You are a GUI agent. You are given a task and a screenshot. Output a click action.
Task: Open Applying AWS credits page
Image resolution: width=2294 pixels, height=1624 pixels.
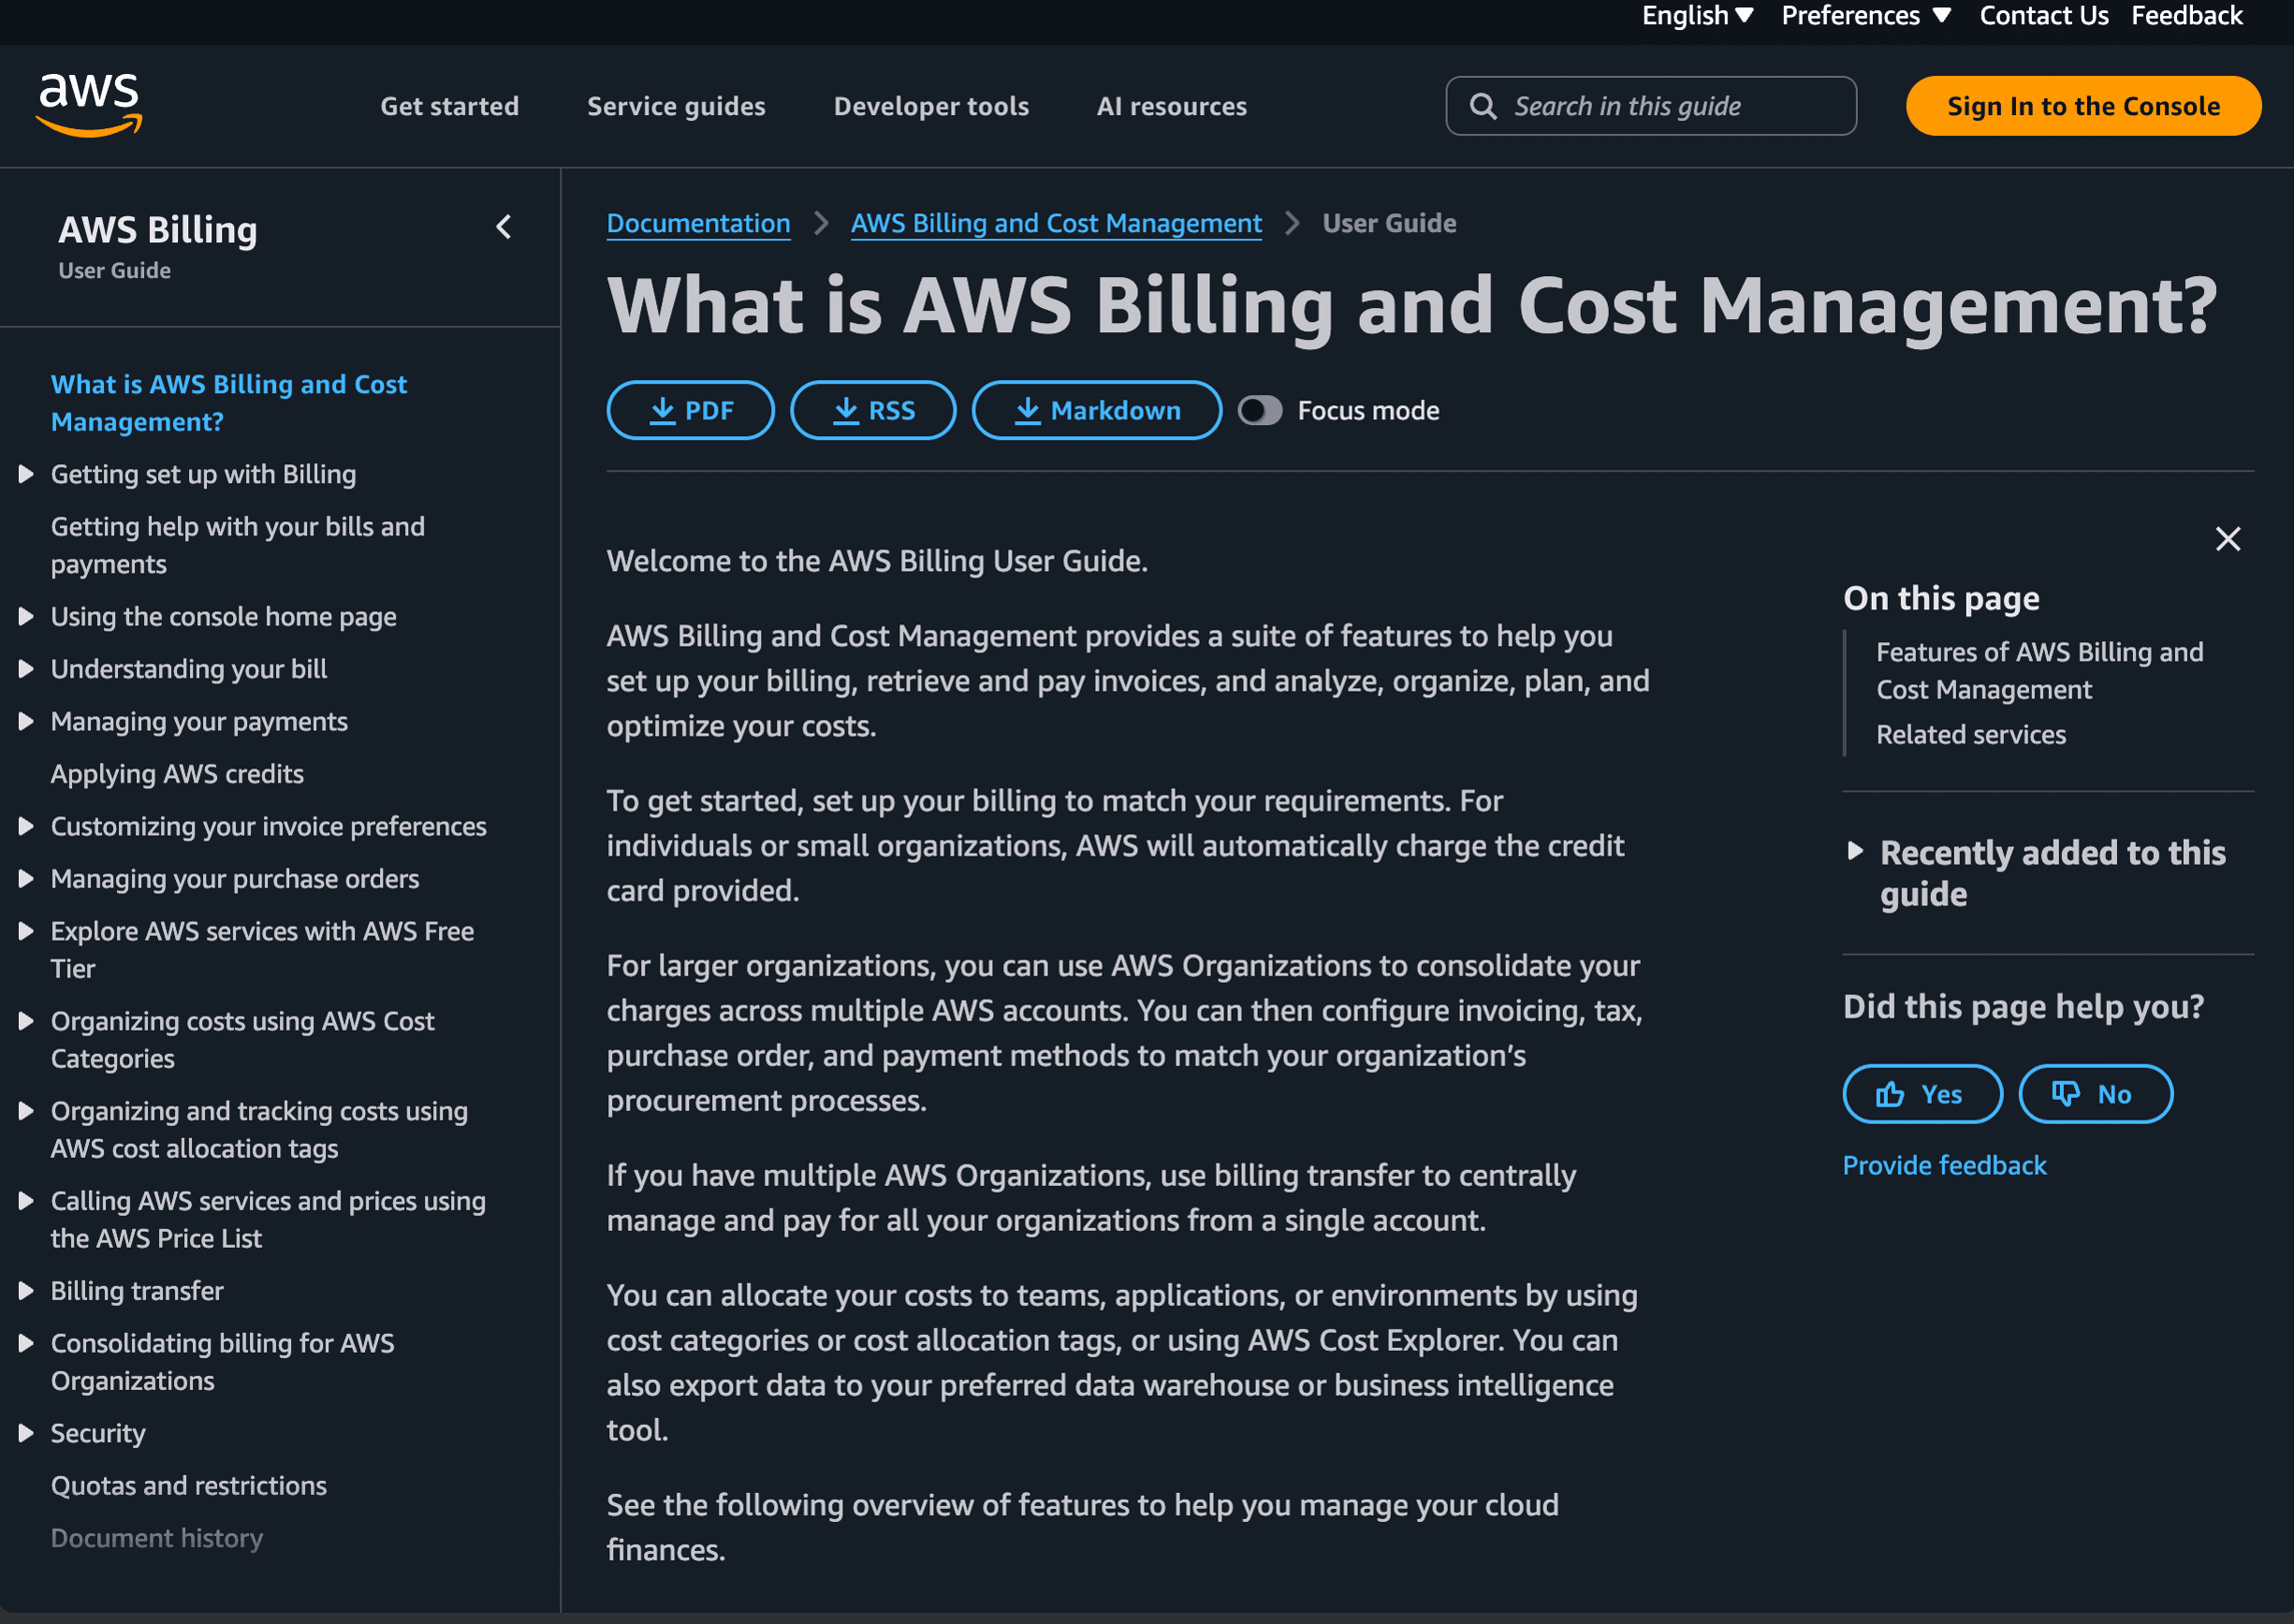pos(177,774)
